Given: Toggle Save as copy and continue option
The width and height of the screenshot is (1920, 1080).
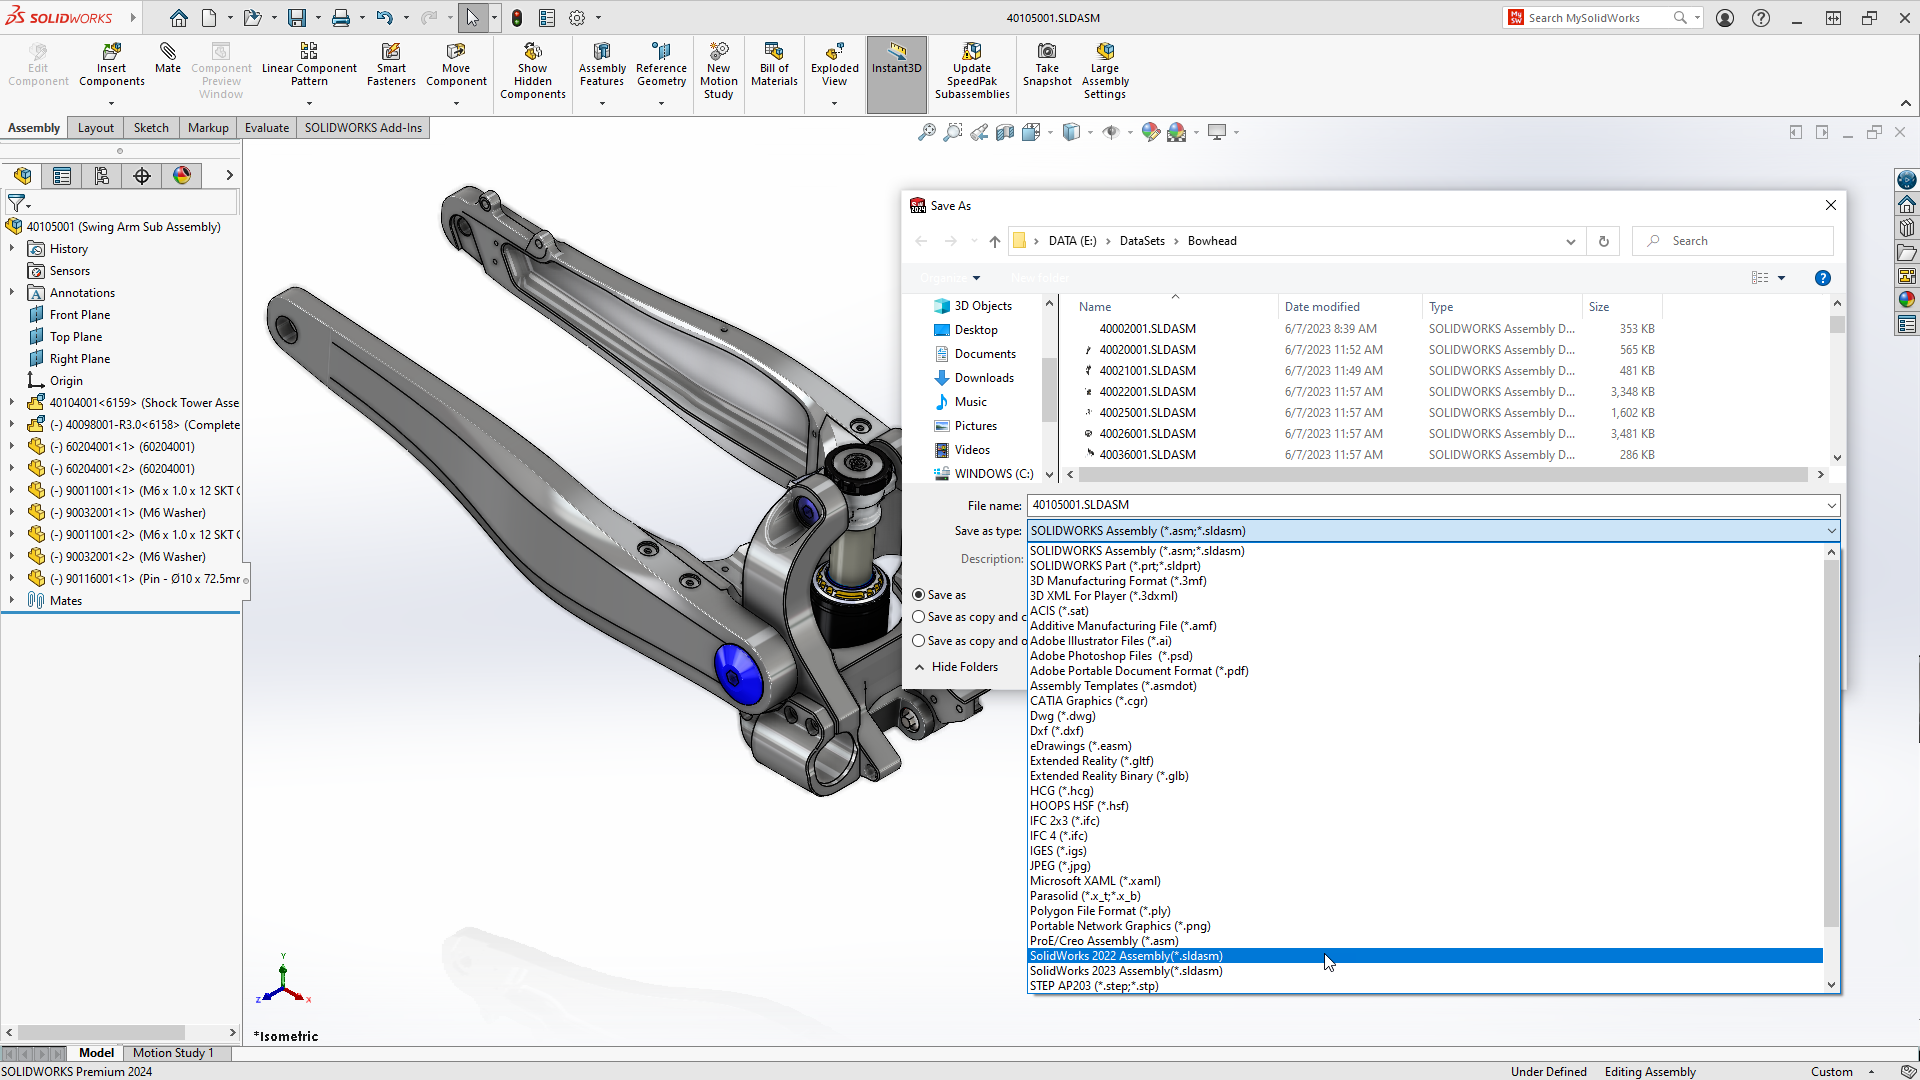Looking at the screenshot, I should pyautogui.click(x=919, y=617).
